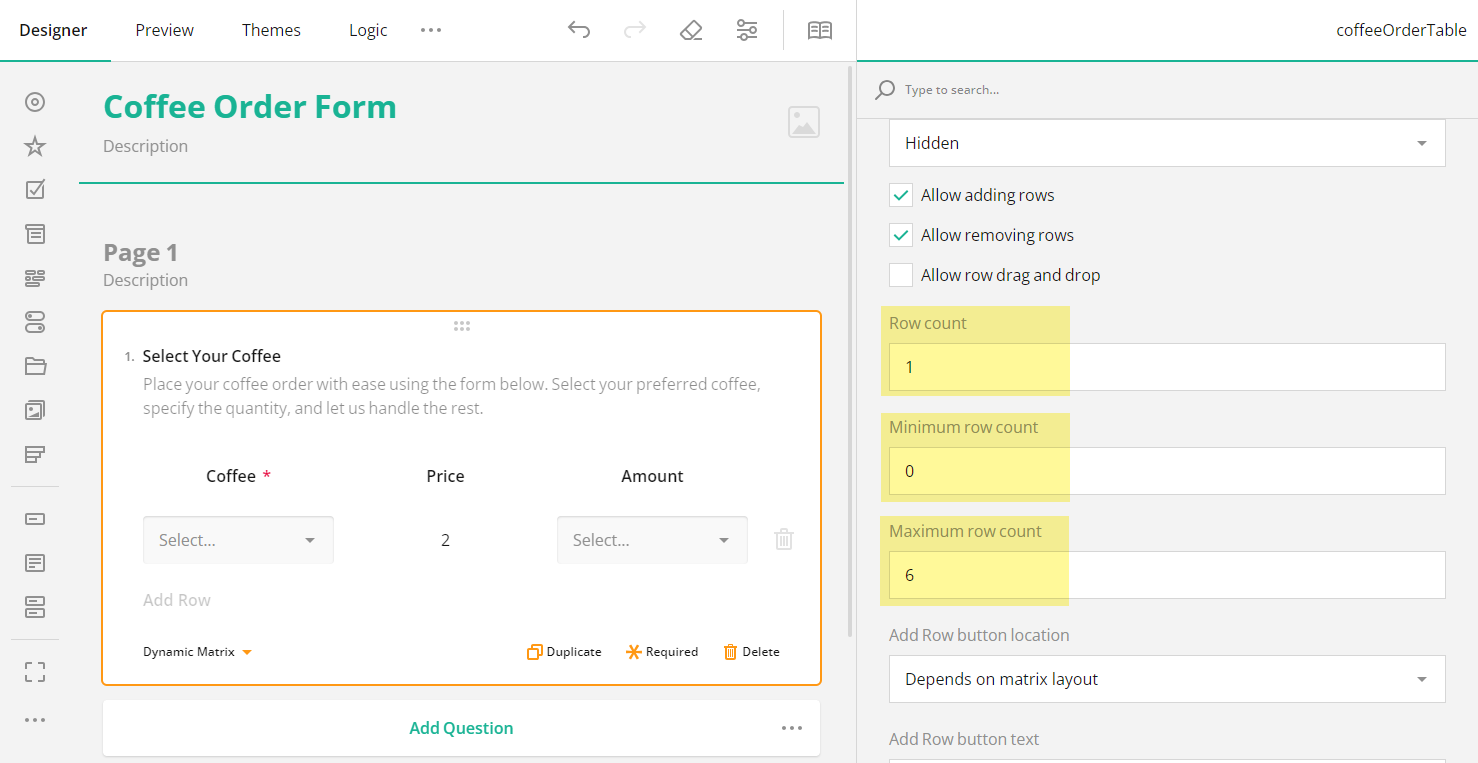Click the Undo icon in the toolbar
Viewport: 1478px width, 763px height.
tap(578, 30)
